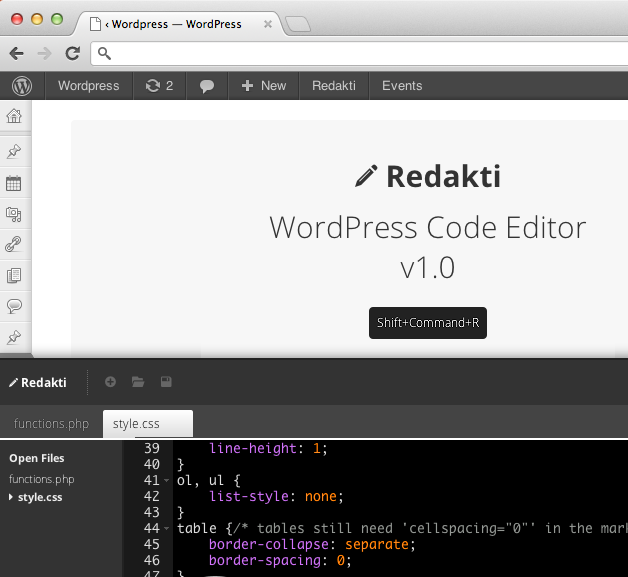Screen dimensions: 628x577
Task: Click the 'none' value on line 42
Action: pos(321,496)
